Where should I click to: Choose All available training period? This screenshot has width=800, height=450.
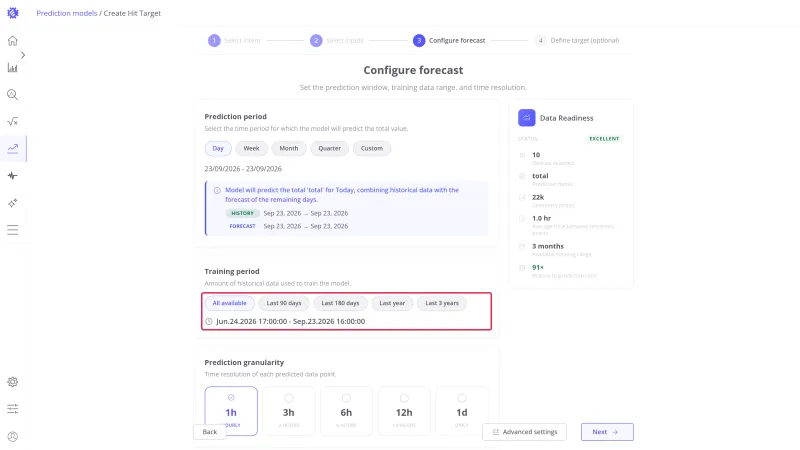click(230, 303)
